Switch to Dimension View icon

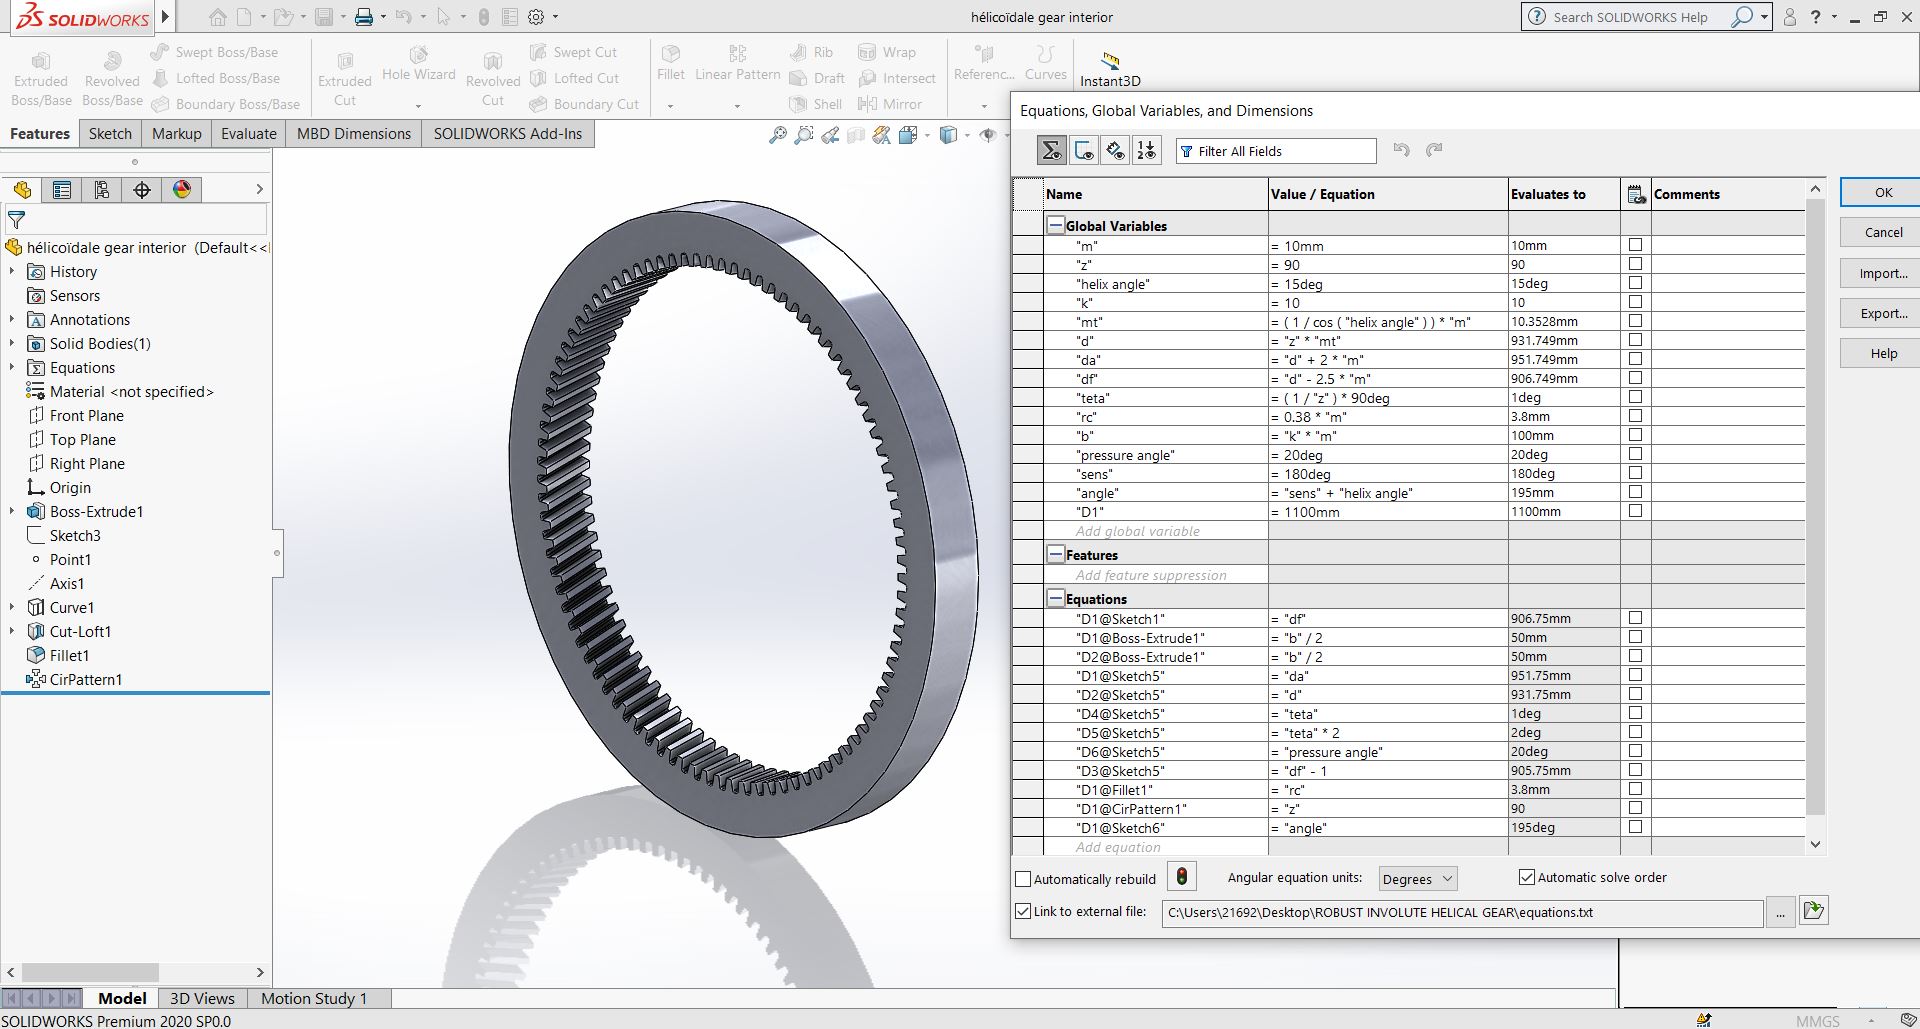1115,151
